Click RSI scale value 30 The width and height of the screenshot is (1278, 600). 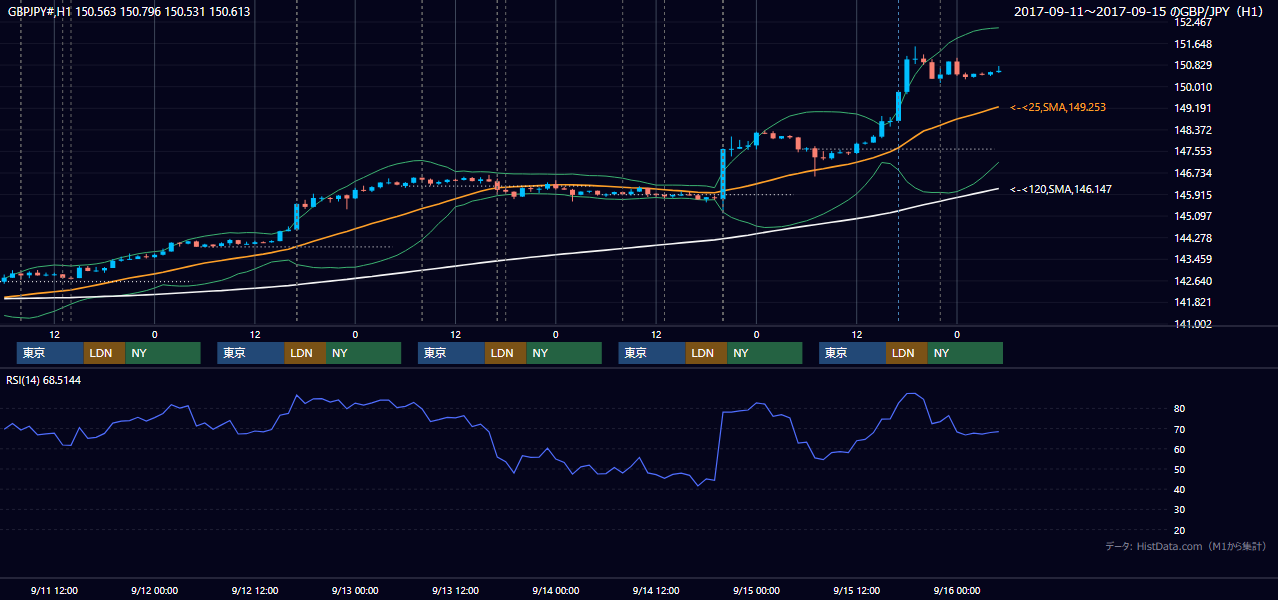pyautogui.click(x=1180, y=509)
